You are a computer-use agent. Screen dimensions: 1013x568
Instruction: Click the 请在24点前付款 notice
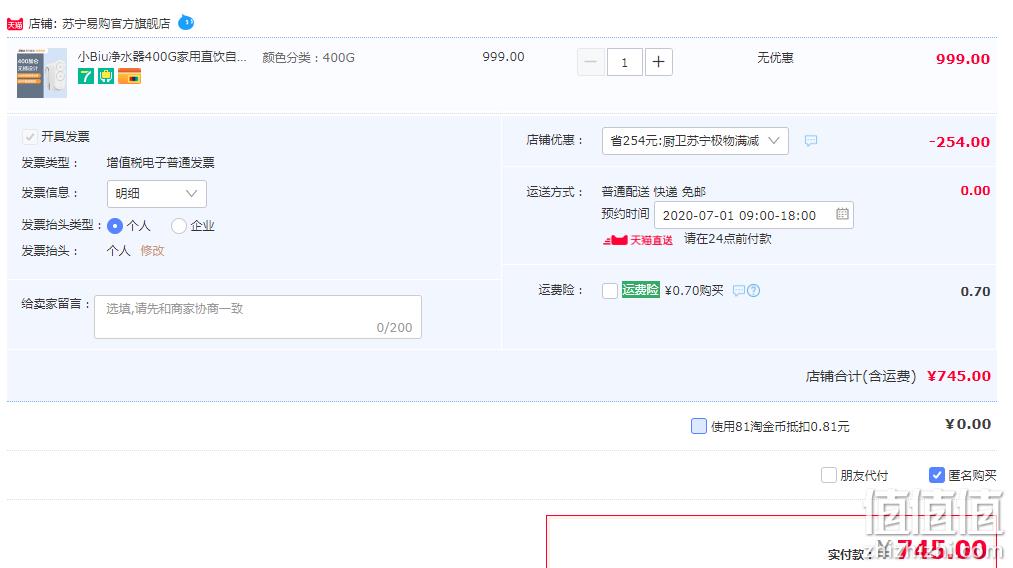(x=727, y=238)
